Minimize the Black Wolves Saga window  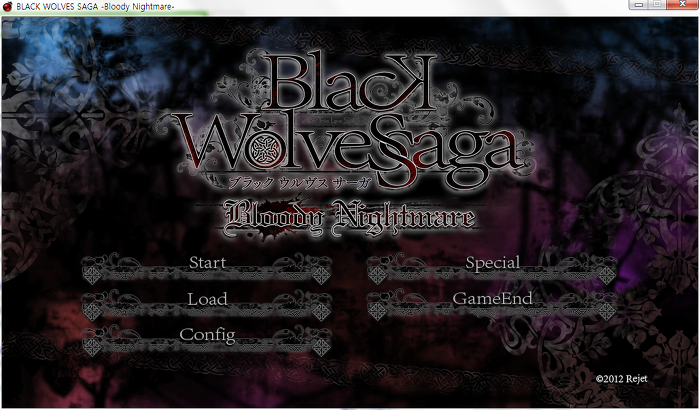(x=638, y=5)
